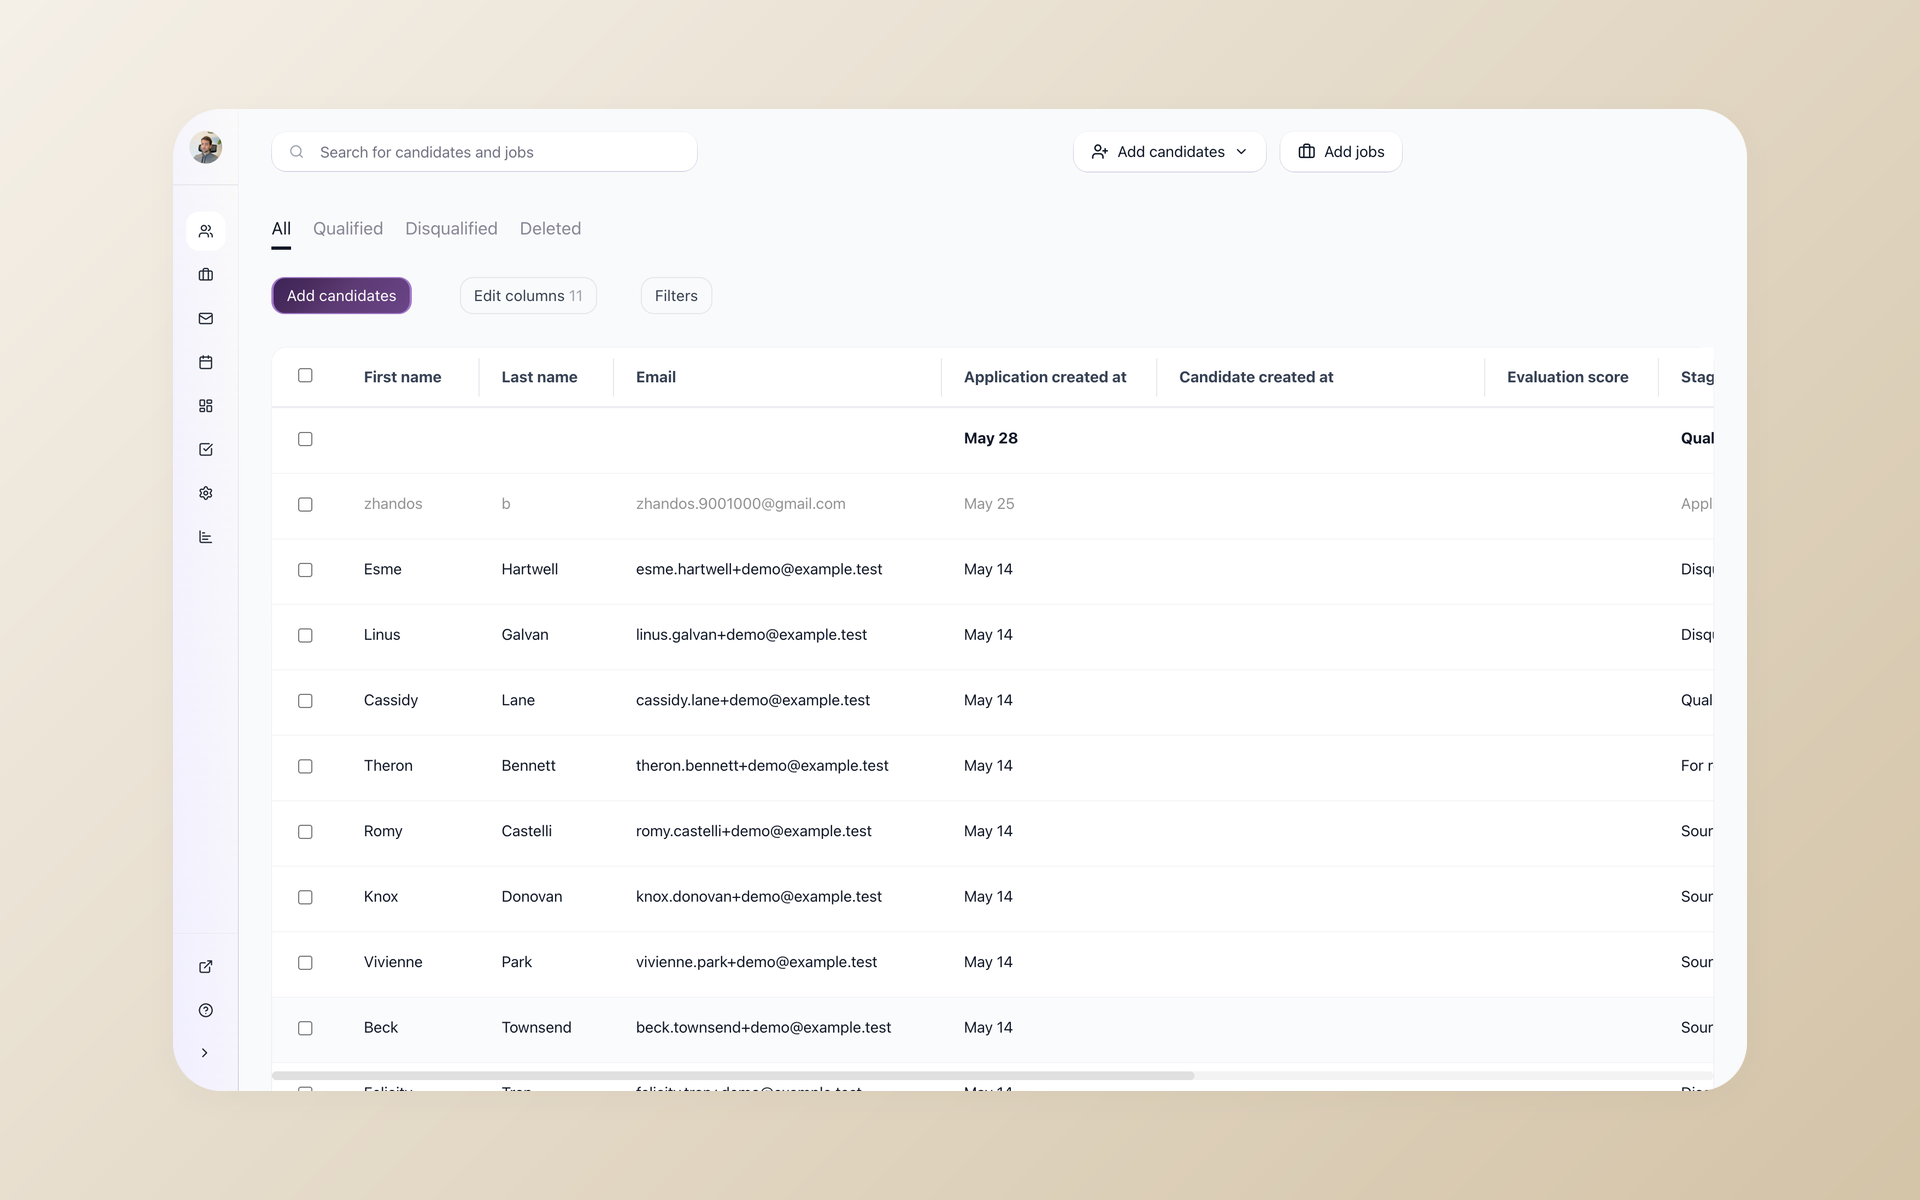Open the user profile avatar
Screen dimensions: 1920x1200
[206, 147]
